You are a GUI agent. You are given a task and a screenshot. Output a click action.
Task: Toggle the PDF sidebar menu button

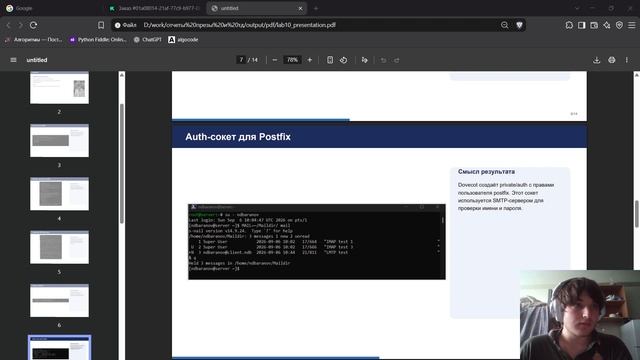coord(13,60)
